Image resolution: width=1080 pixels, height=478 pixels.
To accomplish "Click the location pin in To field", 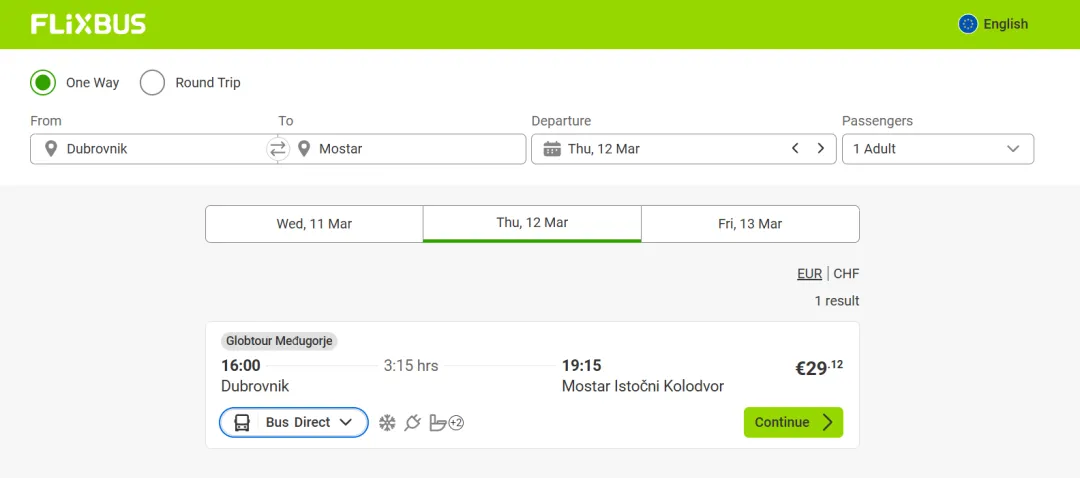I will 303,149.
